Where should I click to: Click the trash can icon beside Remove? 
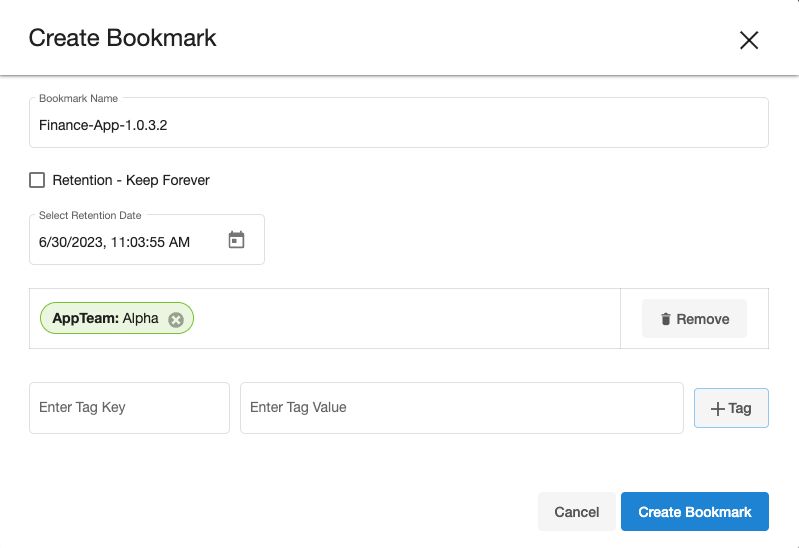tap(666, 319)
